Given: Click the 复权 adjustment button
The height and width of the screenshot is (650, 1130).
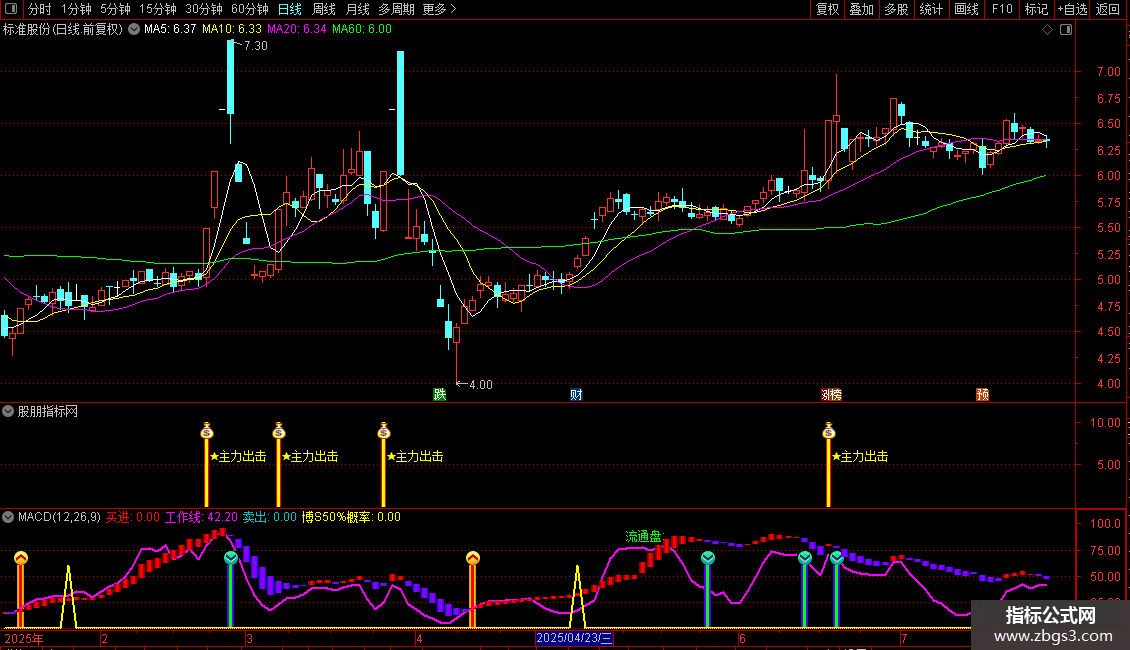Looking at the screenshot, I should (827, 9).
